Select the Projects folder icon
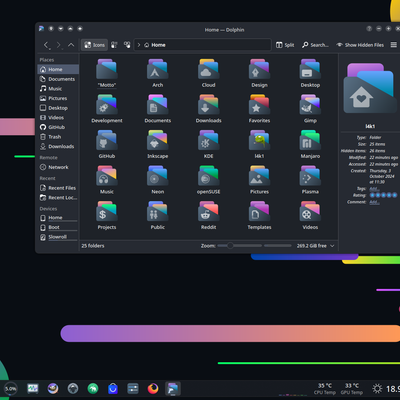Image resolution: width=400 pixels, height=400 pixels. point(107,211)
